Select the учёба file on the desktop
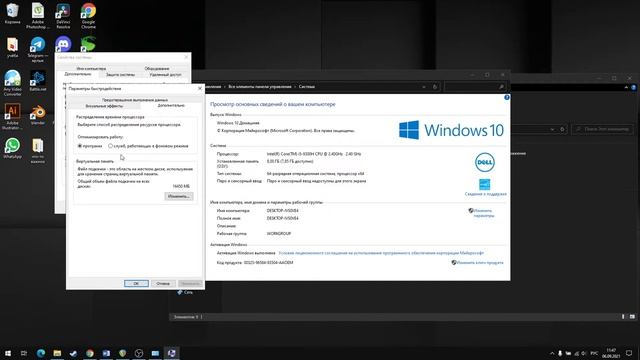 tap(12, 47)
